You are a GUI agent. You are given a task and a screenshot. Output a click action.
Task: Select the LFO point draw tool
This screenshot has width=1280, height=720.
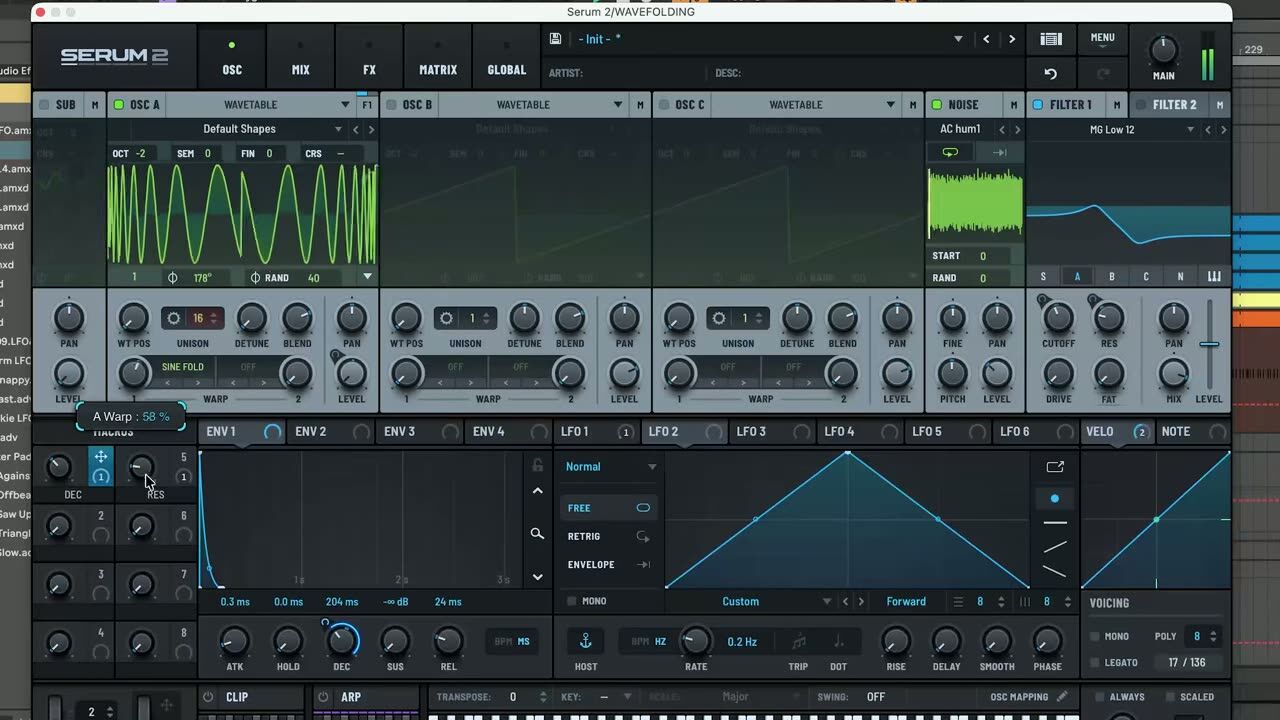point(1054,498)
